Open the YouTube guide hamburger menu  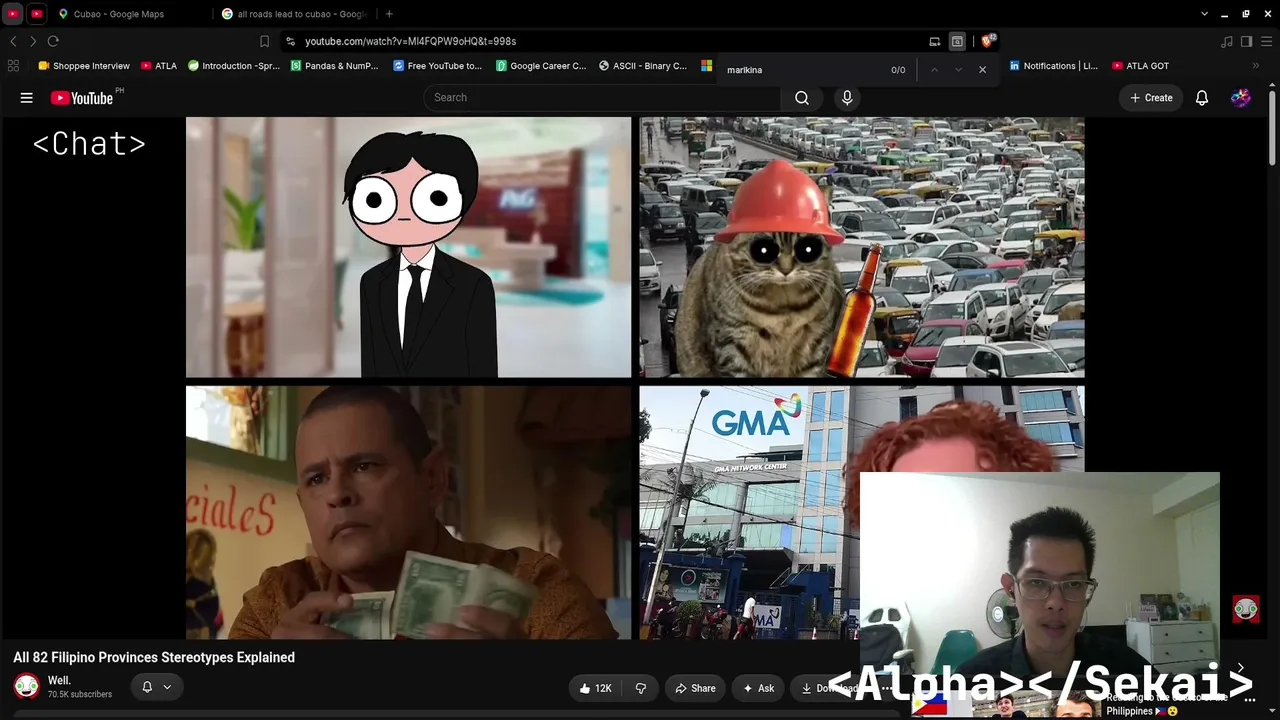coord(27,98)
